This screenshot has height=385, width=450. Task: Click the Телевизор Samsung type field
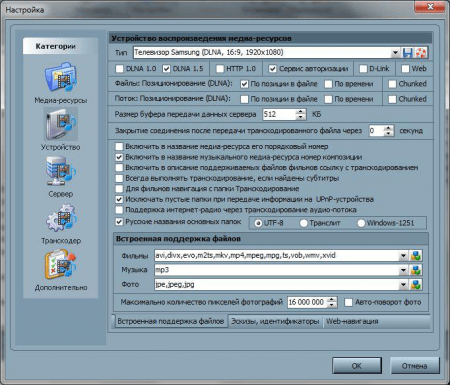(262, 53)
